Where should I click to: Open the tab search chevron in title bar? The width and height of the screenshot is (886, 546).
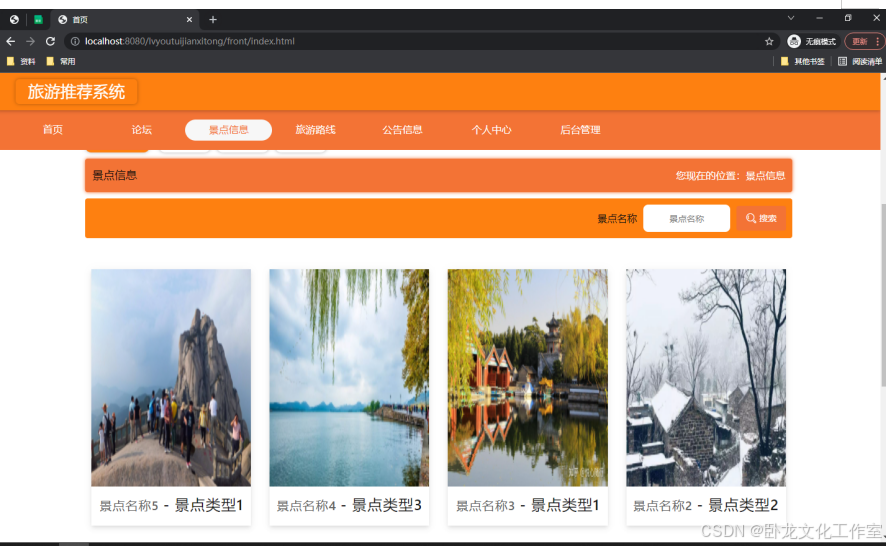(791, 18)
